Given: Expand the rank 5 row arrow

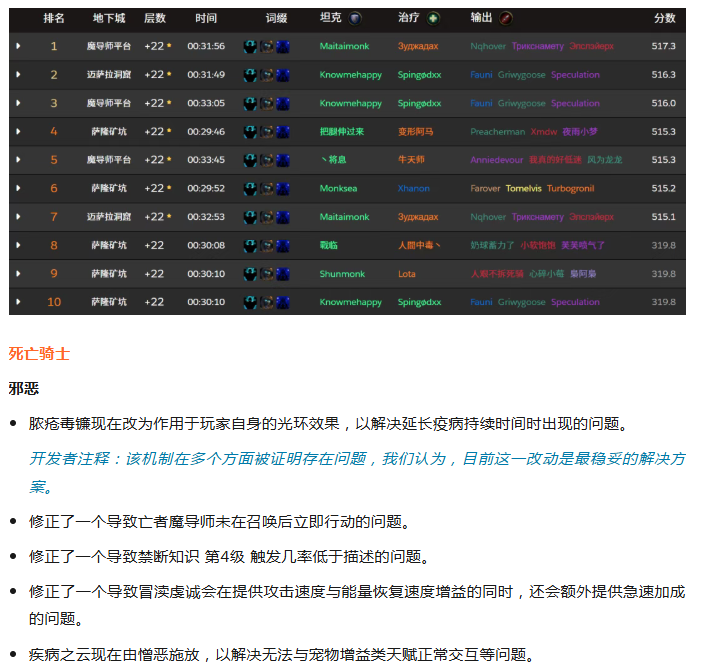Looking at the screenshot, I should [x=18, y=160].
